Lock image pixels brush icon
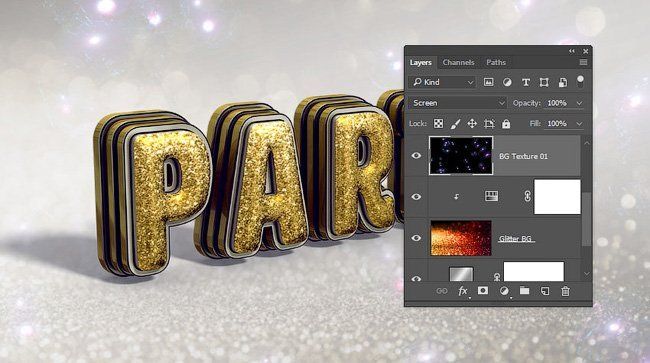This screenshot has height=363, width=650. (x=455, y=123)
